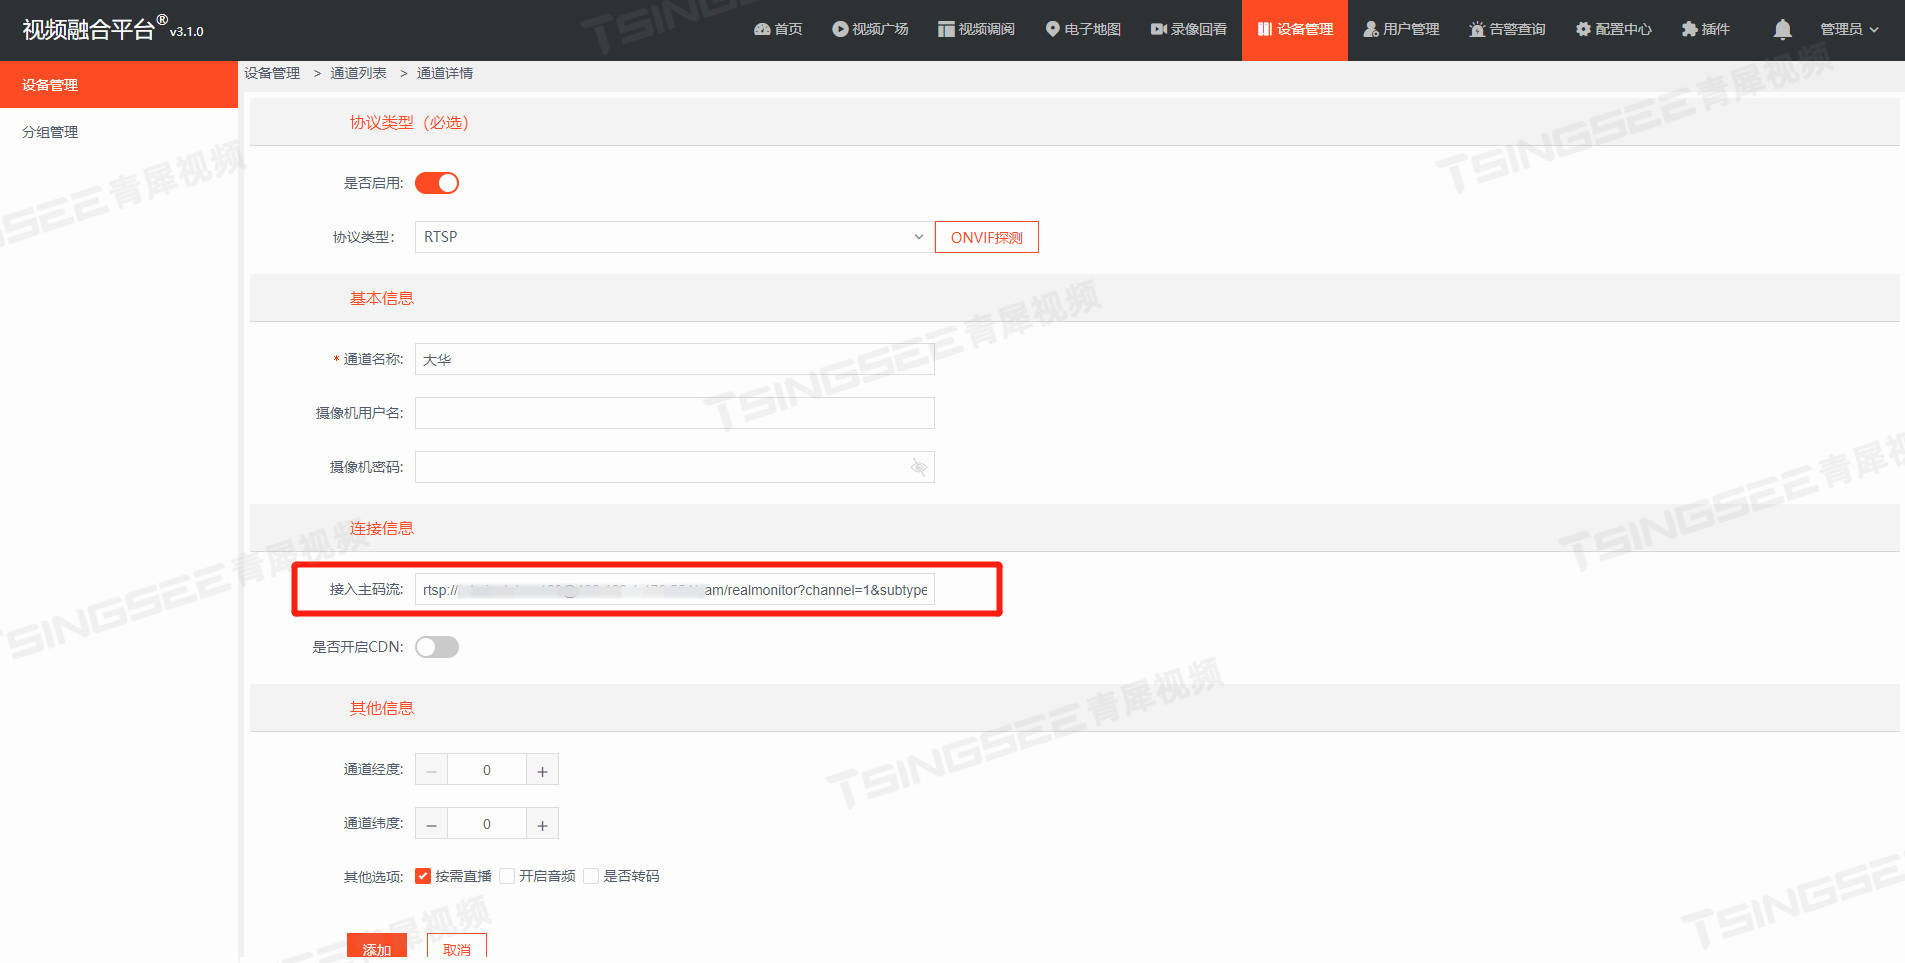Toggle the 是否启用 switch

(x=437, y=183)
